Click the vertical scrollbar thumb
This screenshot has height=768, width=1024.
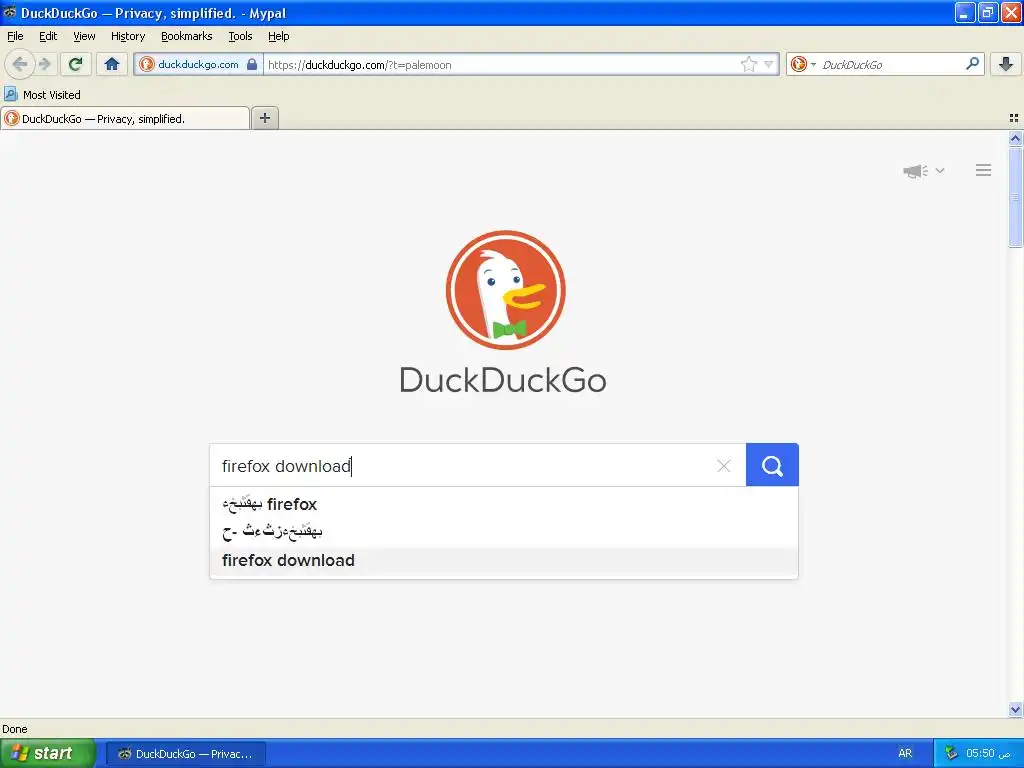[x=1015, y=197]
